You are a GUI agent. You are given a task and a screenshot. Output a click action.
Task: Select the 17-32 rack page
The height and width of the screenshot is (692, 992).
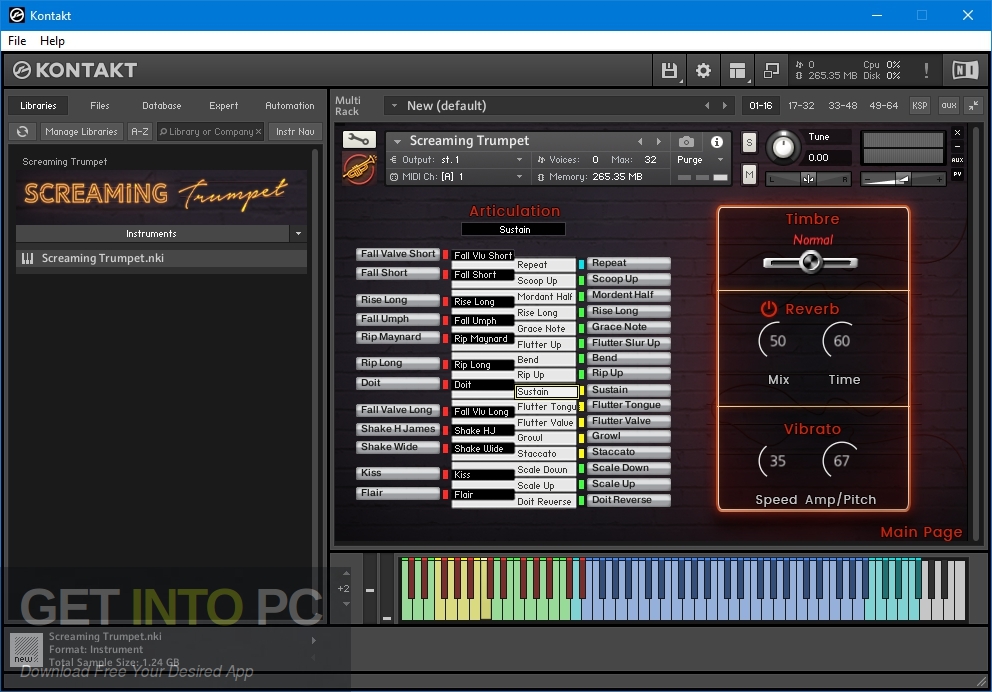click(x=801, y=106)
